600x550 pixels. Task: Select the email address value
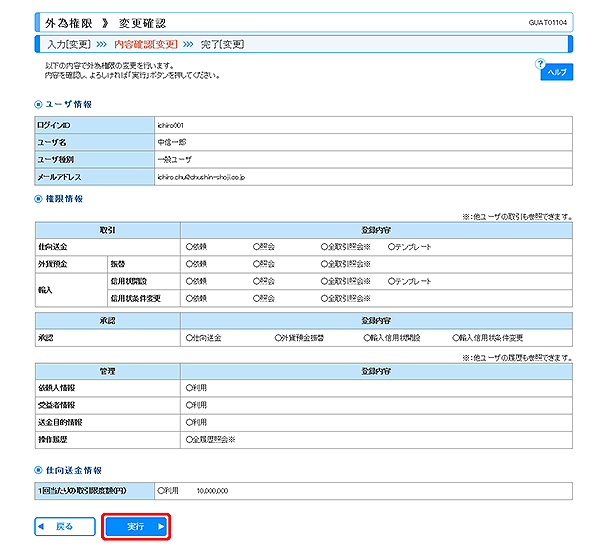click(x=201, y=177)
